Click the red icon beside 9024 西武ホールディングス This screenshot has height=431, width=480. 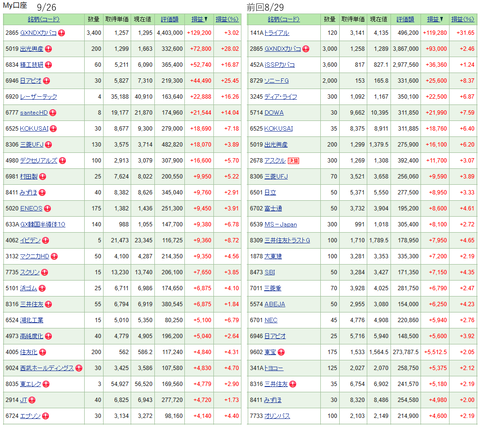click(x=79, y=368)
